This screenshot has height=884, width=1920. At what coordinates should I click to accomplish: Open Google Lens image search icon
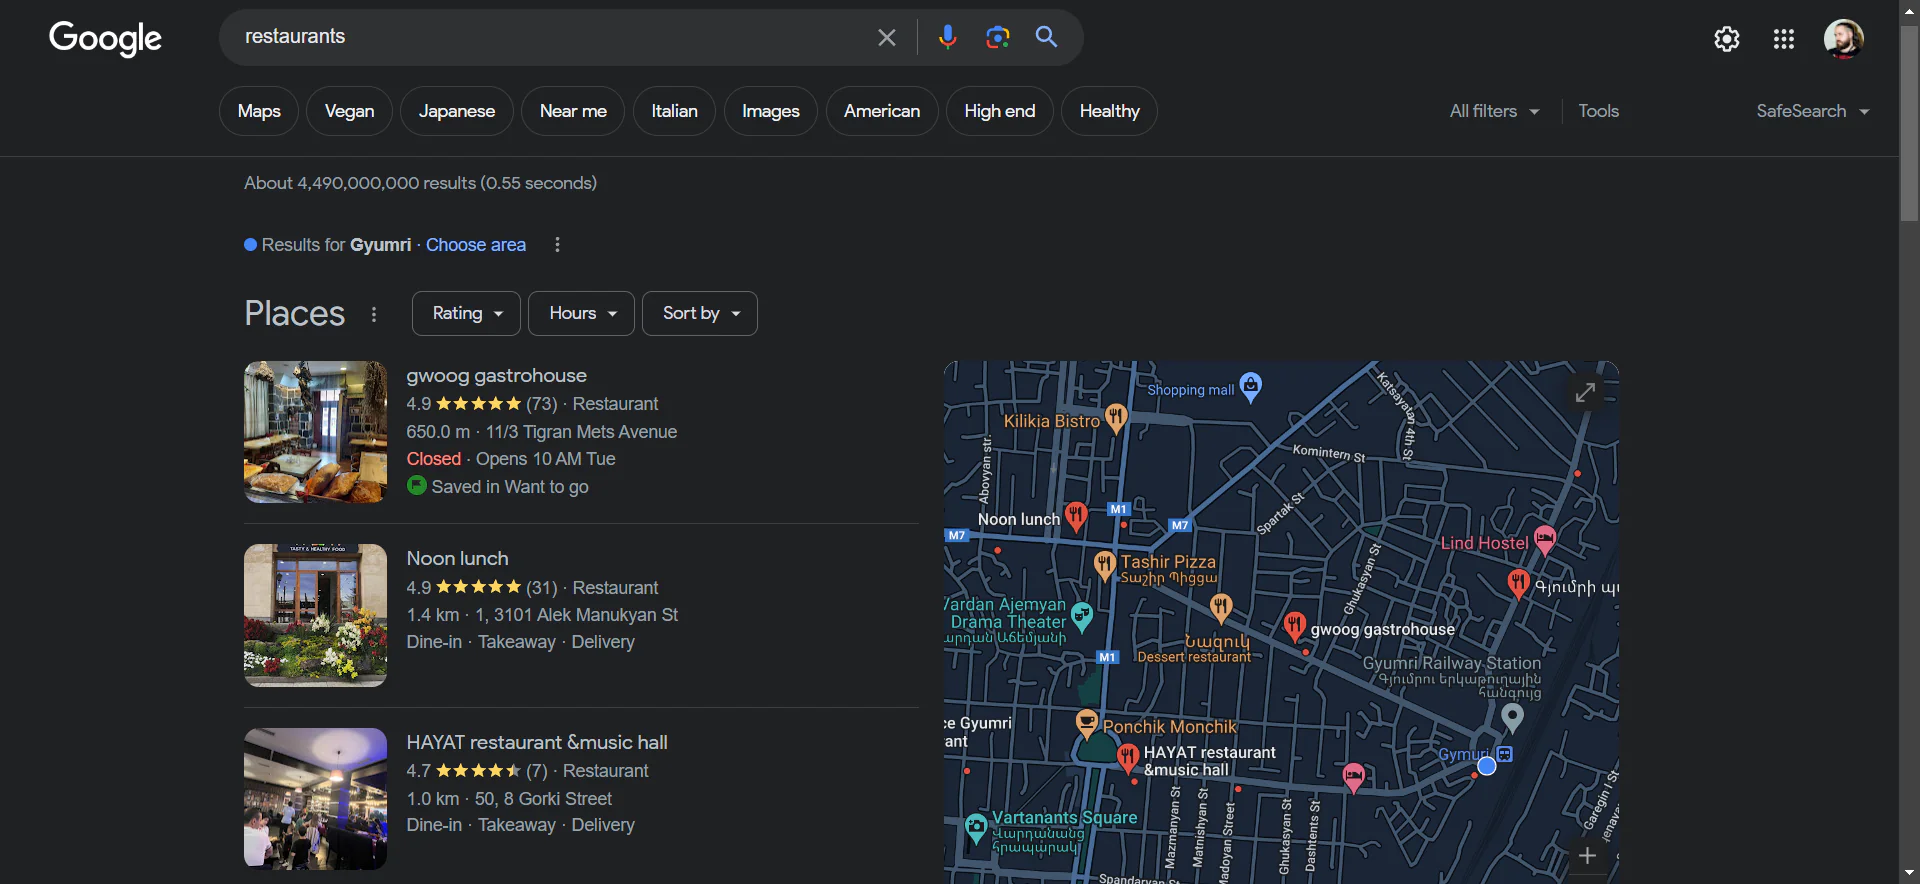point(997,37)
